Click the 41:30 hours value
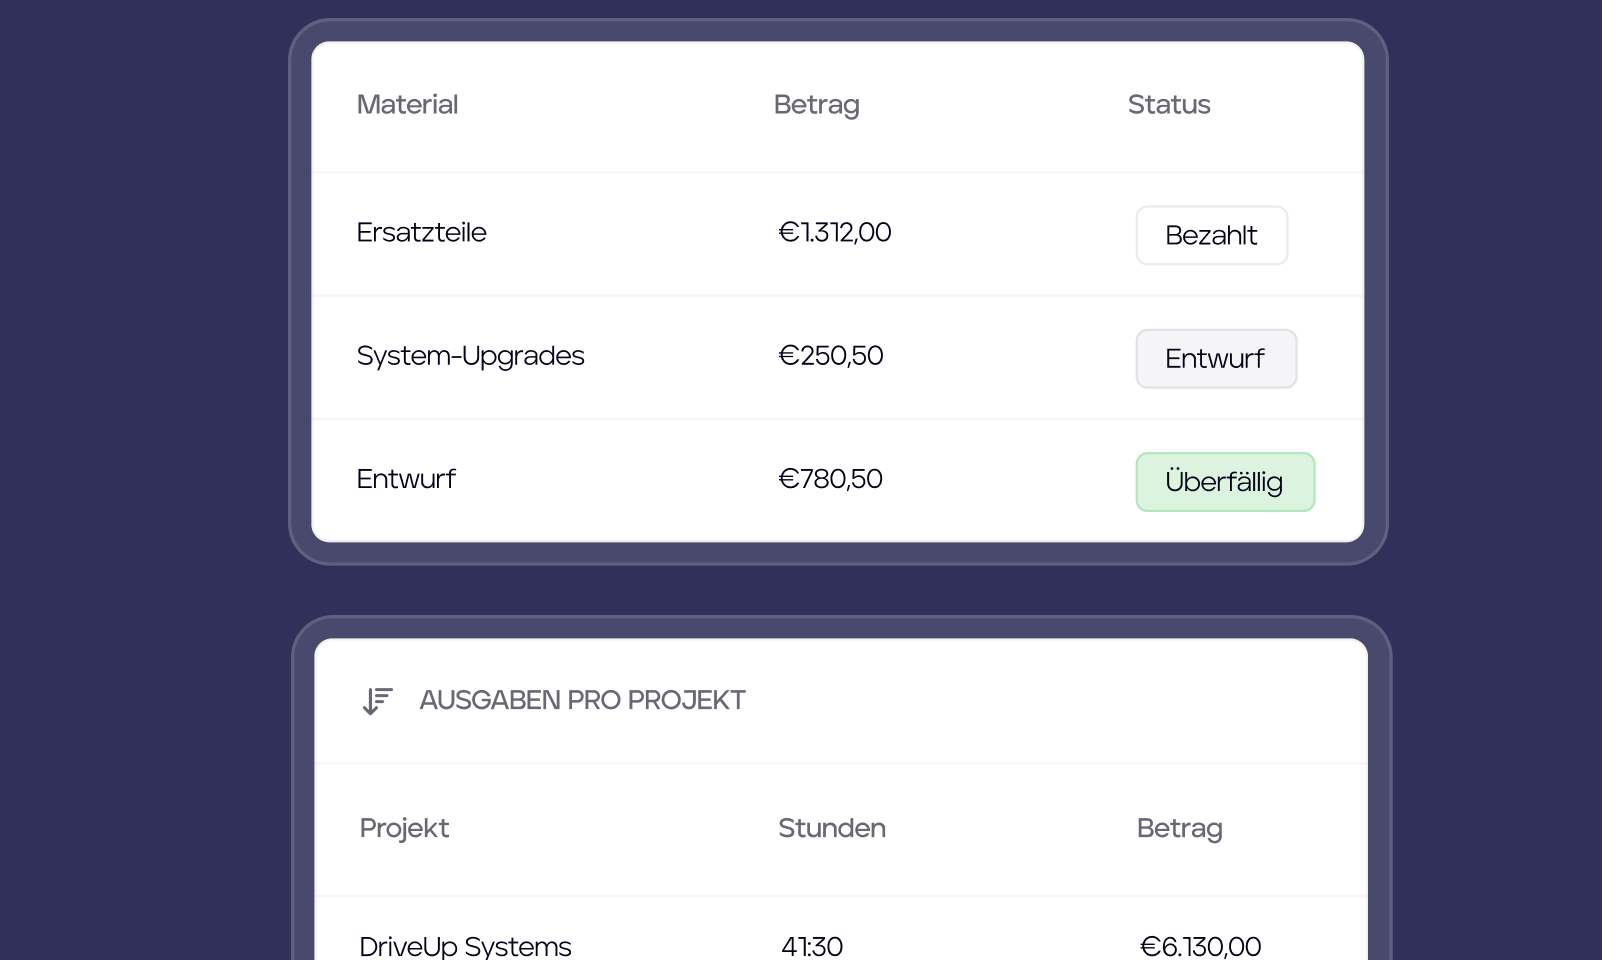This screenshot has width=1602, height=960. point(812,946)
